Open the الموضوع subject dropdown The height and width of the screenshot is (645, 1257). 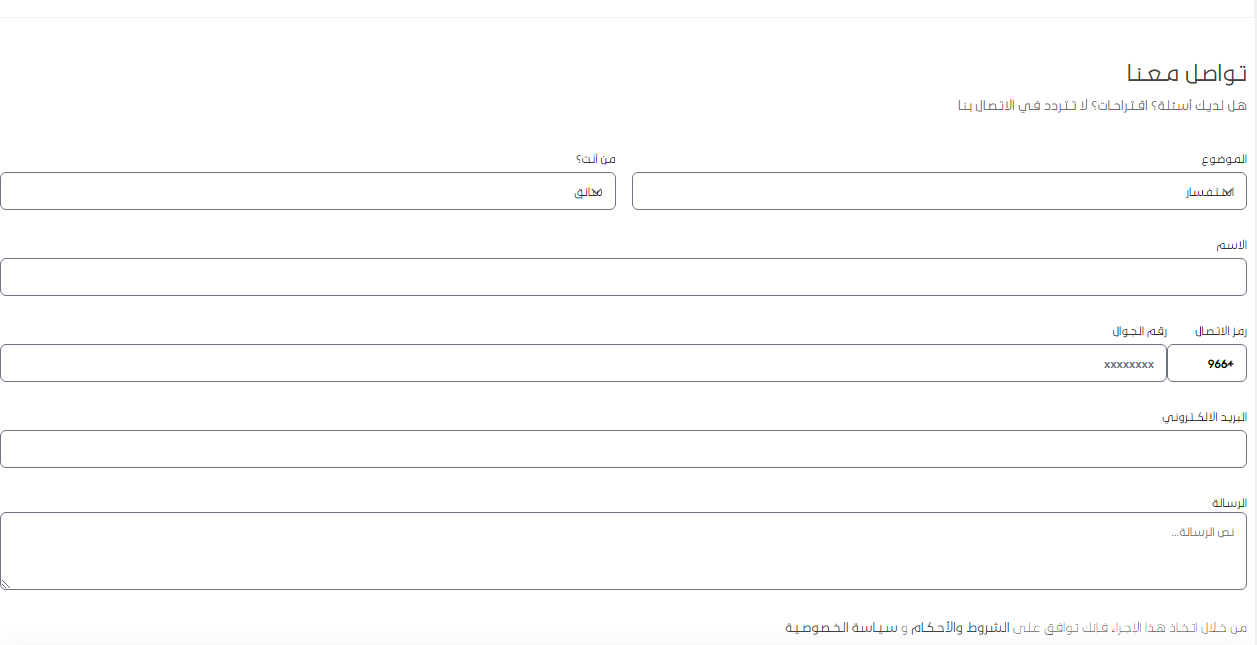(x=939, y=191)
